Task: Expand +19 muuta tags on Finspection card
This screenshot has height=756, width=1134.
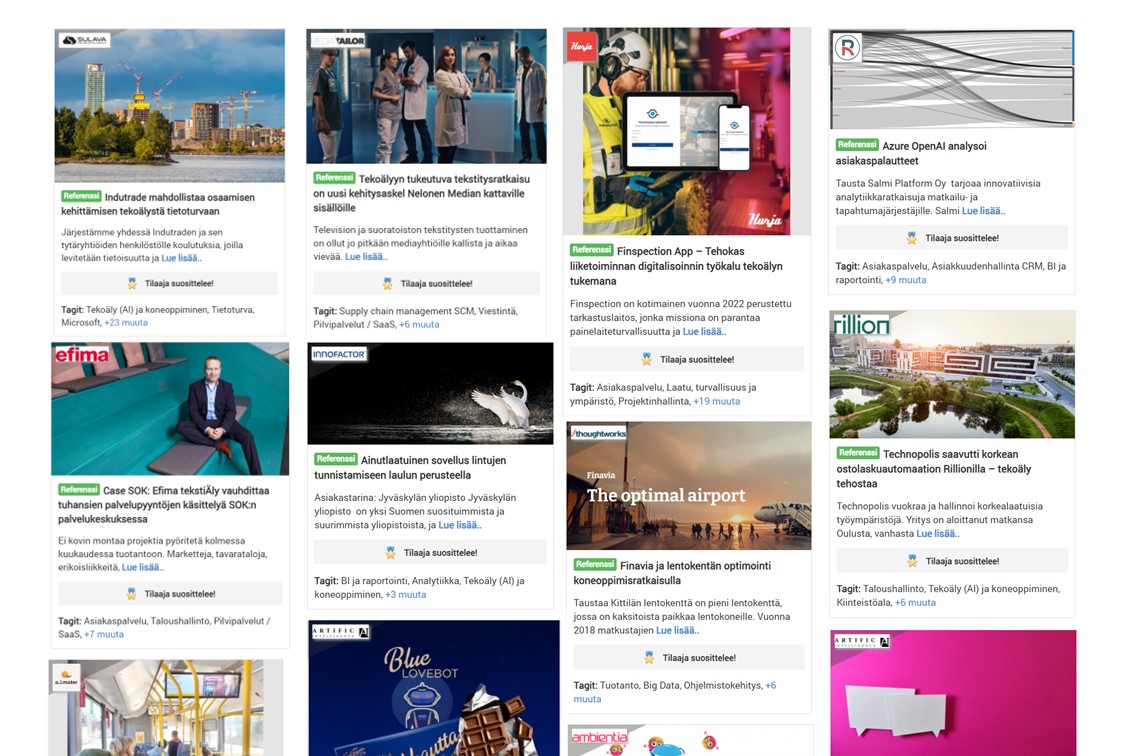Action: (717, 401)
